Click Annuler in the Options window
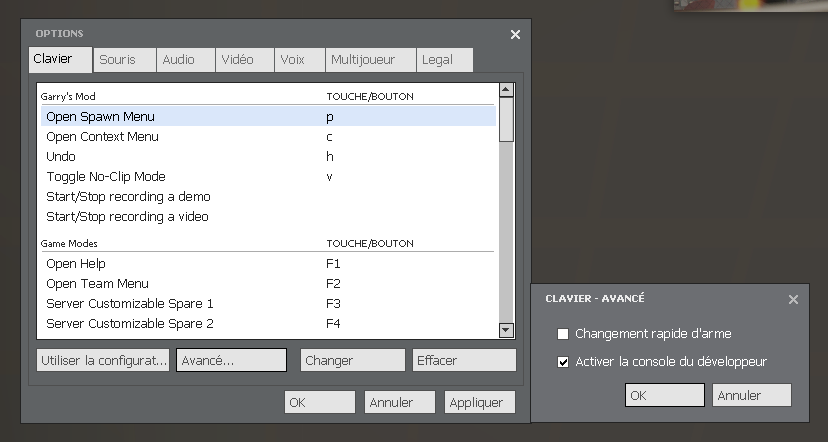The width and height of the screenshot is (828, 442). [x=400, y=402]
